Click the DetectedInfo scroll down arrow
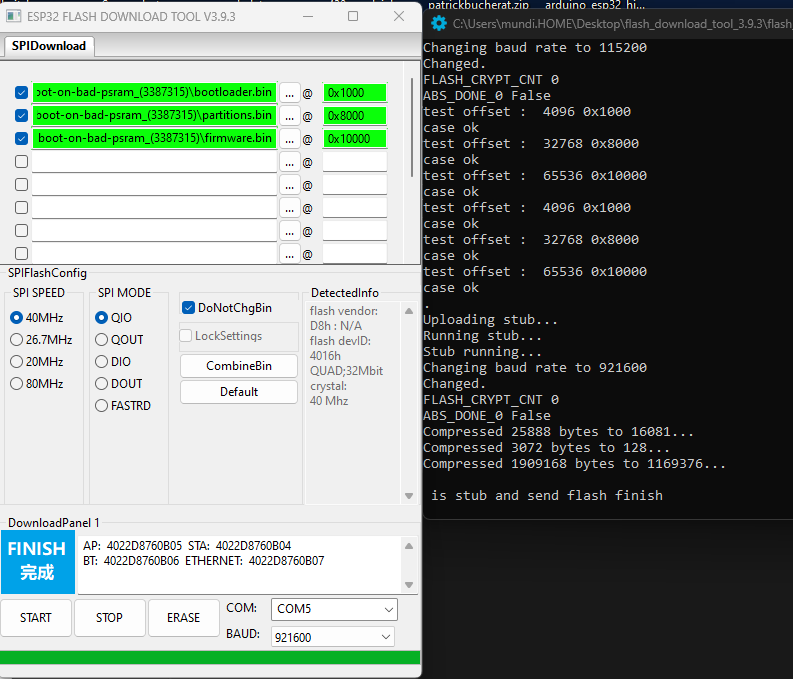The height and width of the screenshot is (679, 793). [x=409, y=496]
